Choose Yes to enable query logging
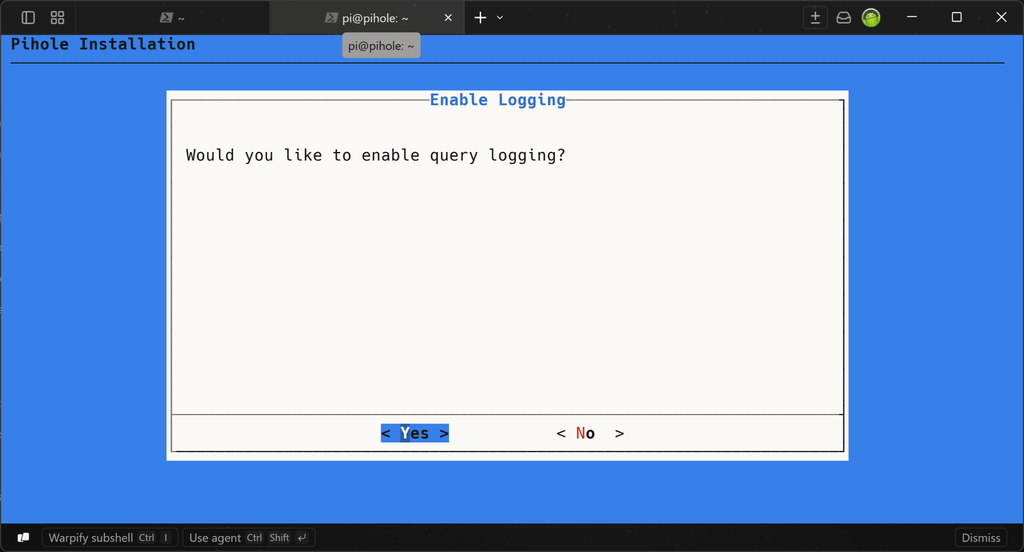This screenshot has width=1024, height=552. [415, 433]
